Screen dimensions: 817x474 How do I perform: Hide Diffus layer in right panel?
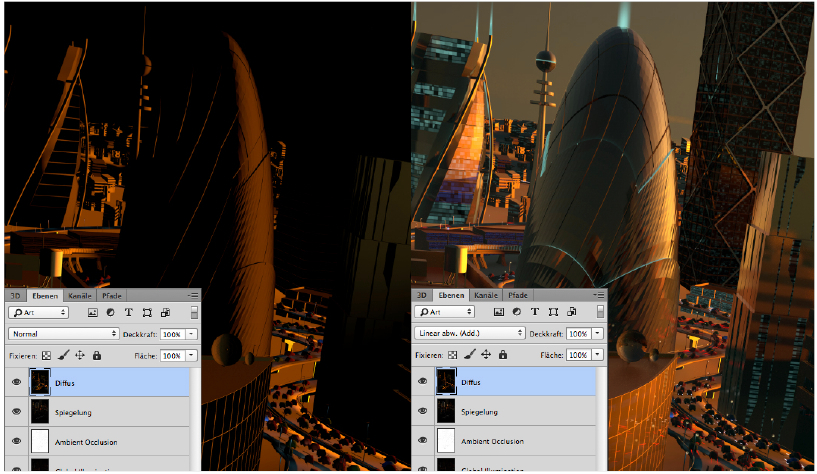[423, 381]
